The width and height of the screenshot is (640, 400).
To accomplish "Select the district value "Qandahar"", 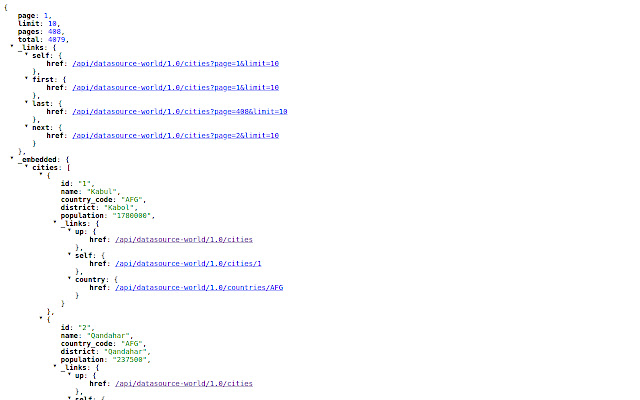I will 126,352.
